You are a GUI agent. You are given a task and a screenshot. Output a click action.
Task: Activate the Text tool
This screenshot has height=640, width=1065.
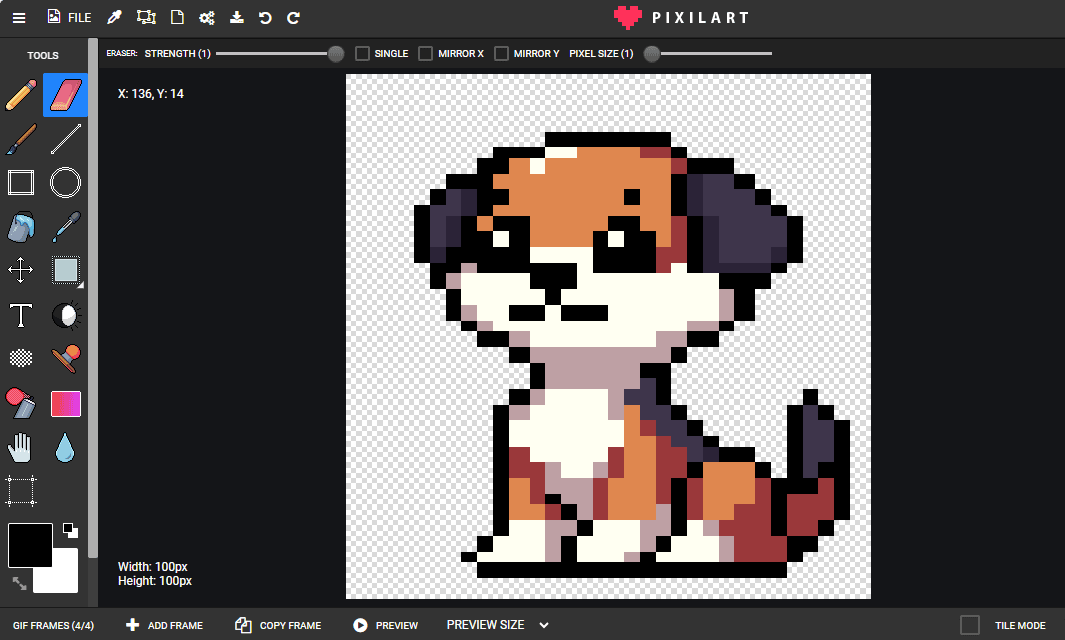[21, 316]
